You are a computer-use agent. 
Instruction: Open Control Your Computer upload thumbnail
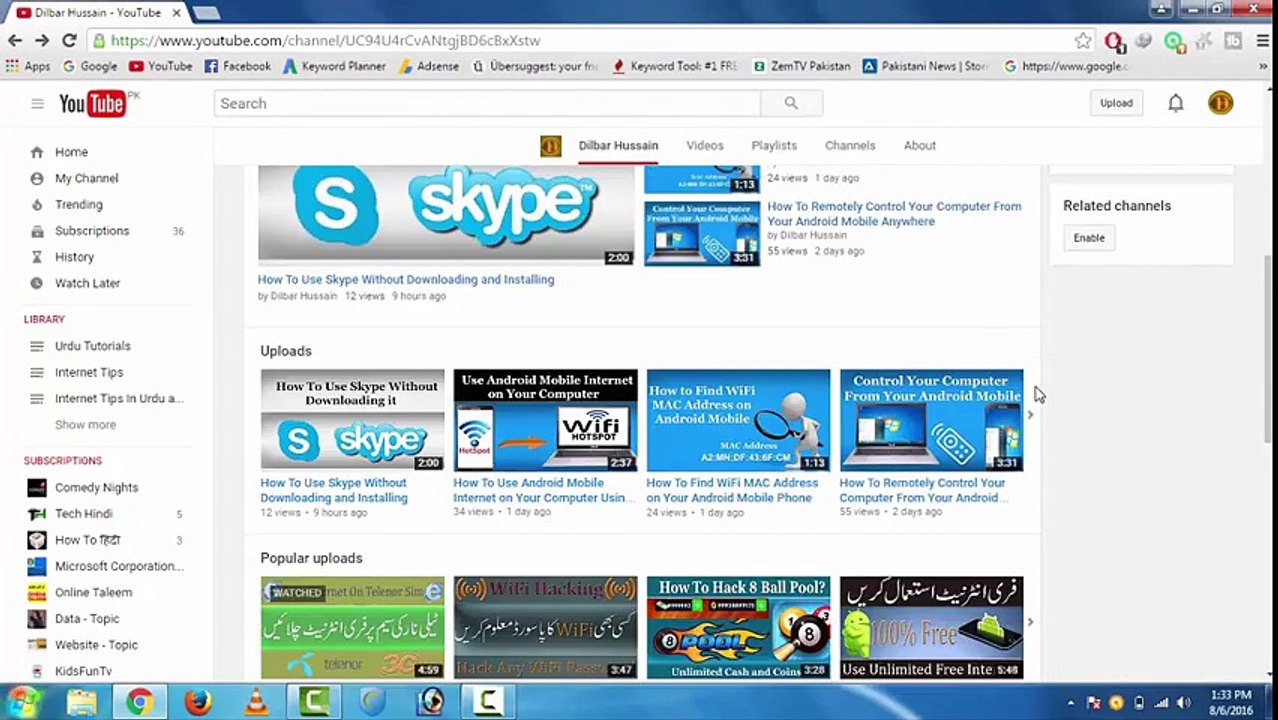tap(931, 420)
